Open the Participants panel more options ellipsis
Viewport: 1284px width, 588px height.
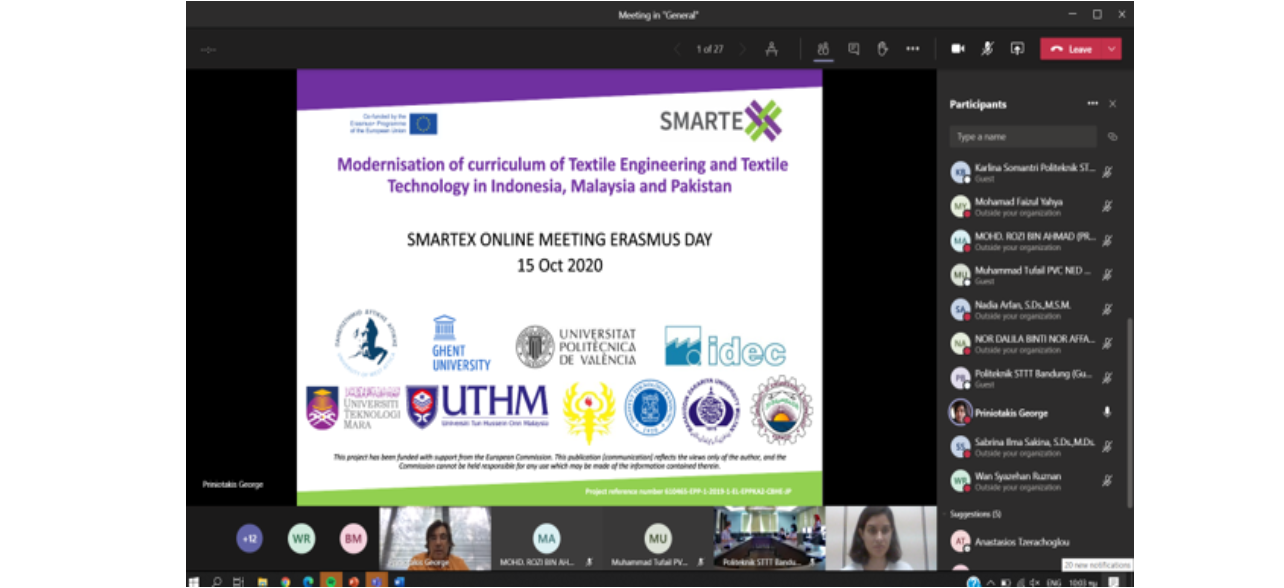click(x=1093, y=104)
